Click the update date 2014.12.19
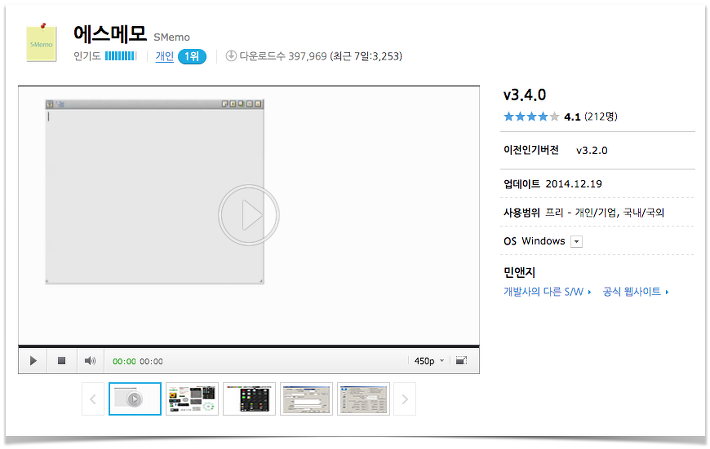Viewport: 710px width, 449px height. coord(574,184)
